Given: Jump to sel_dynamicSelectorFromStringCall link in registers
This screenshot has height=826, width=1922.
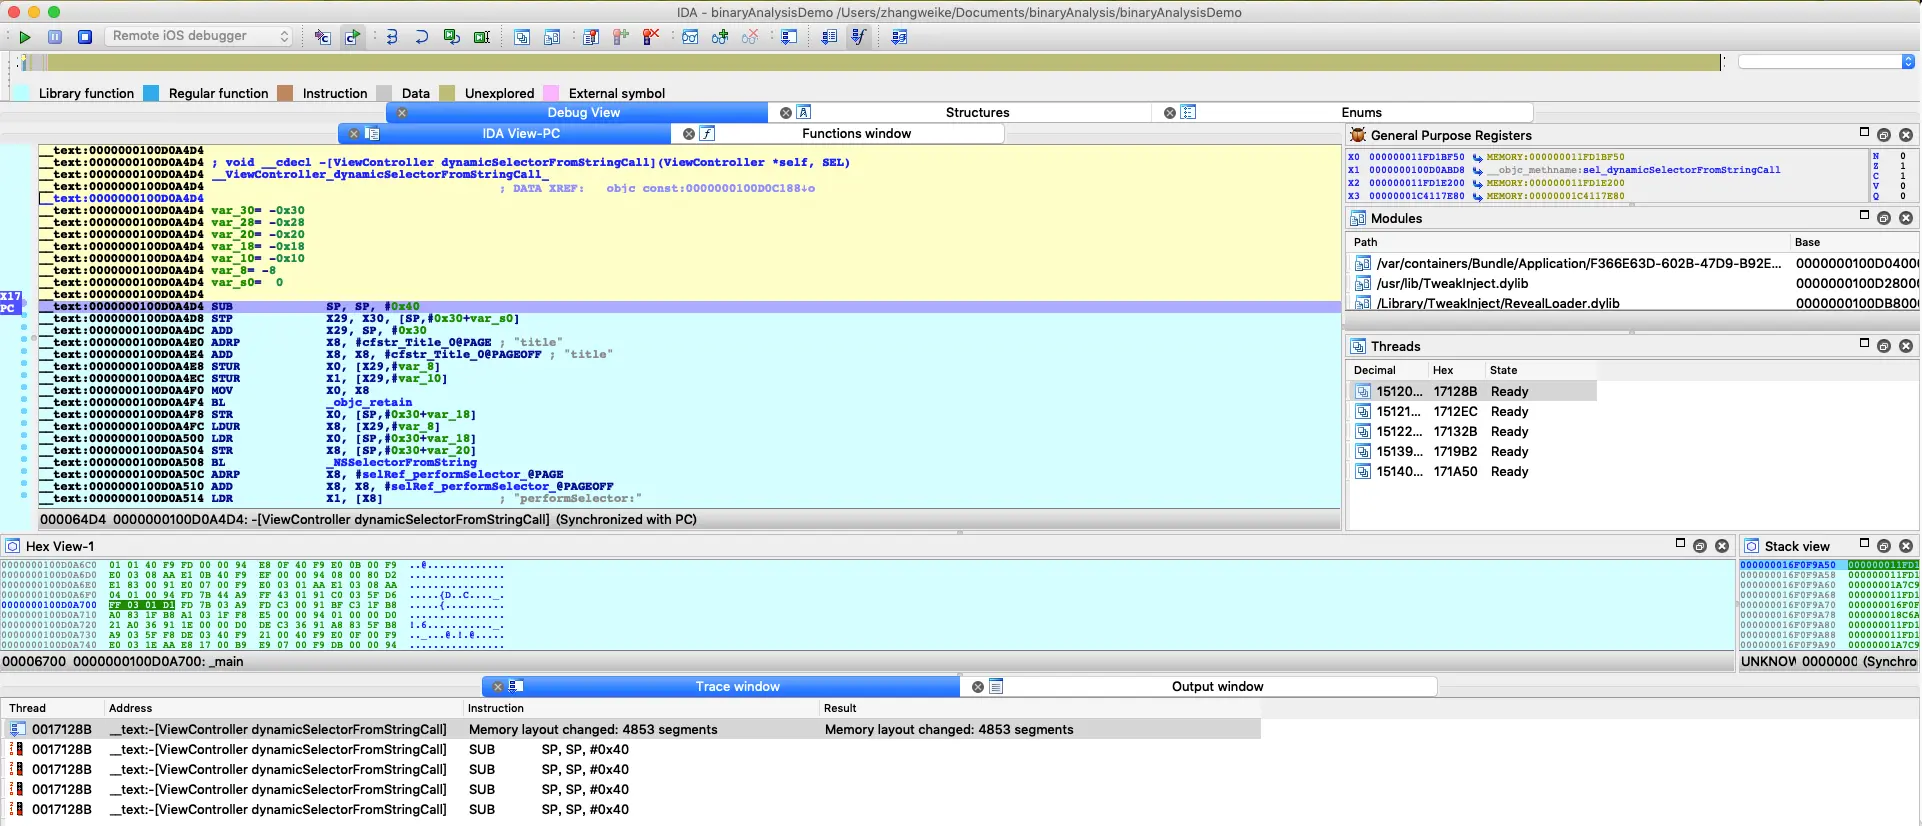Looking at the screenshot, I should (x=1681, y=170).
